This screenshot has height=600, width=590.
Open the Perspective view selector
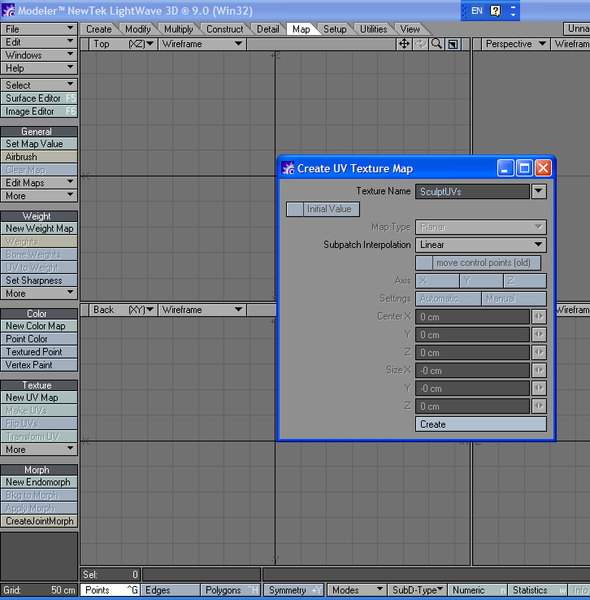pyautogui.click(x=515, y=44)
